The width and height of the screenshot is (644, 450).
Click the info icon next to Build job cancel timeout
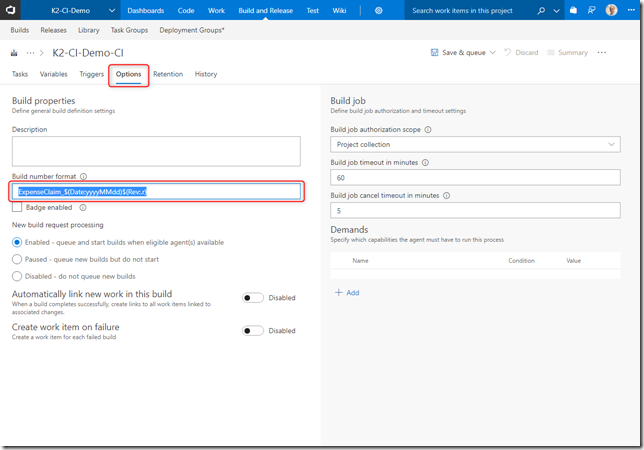(446, 195)
